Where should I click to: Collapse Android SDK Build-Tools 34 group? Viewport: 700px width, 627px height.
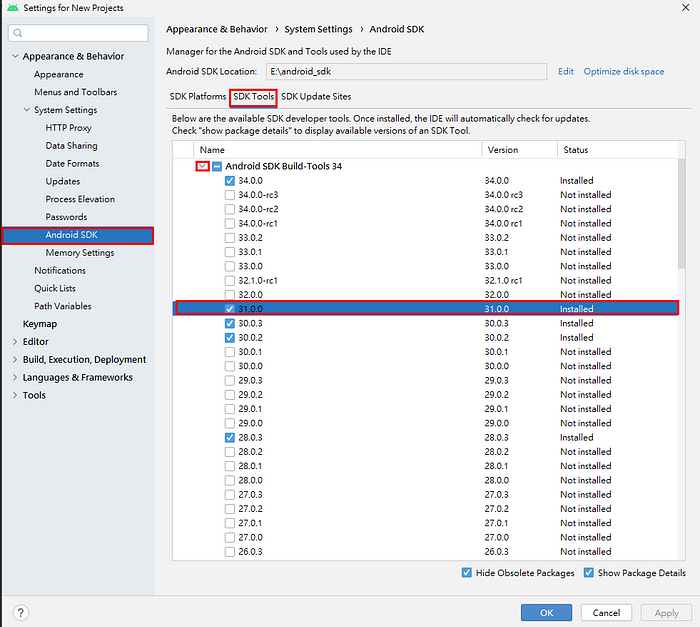pos(202,166)
